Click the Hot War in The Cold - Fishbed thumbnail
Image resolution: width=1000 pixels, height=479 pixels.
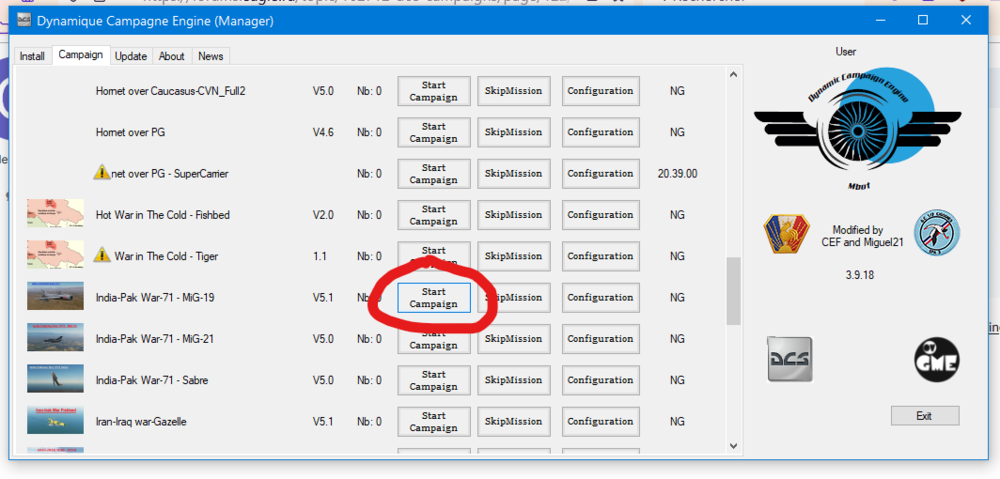[55, 214]
